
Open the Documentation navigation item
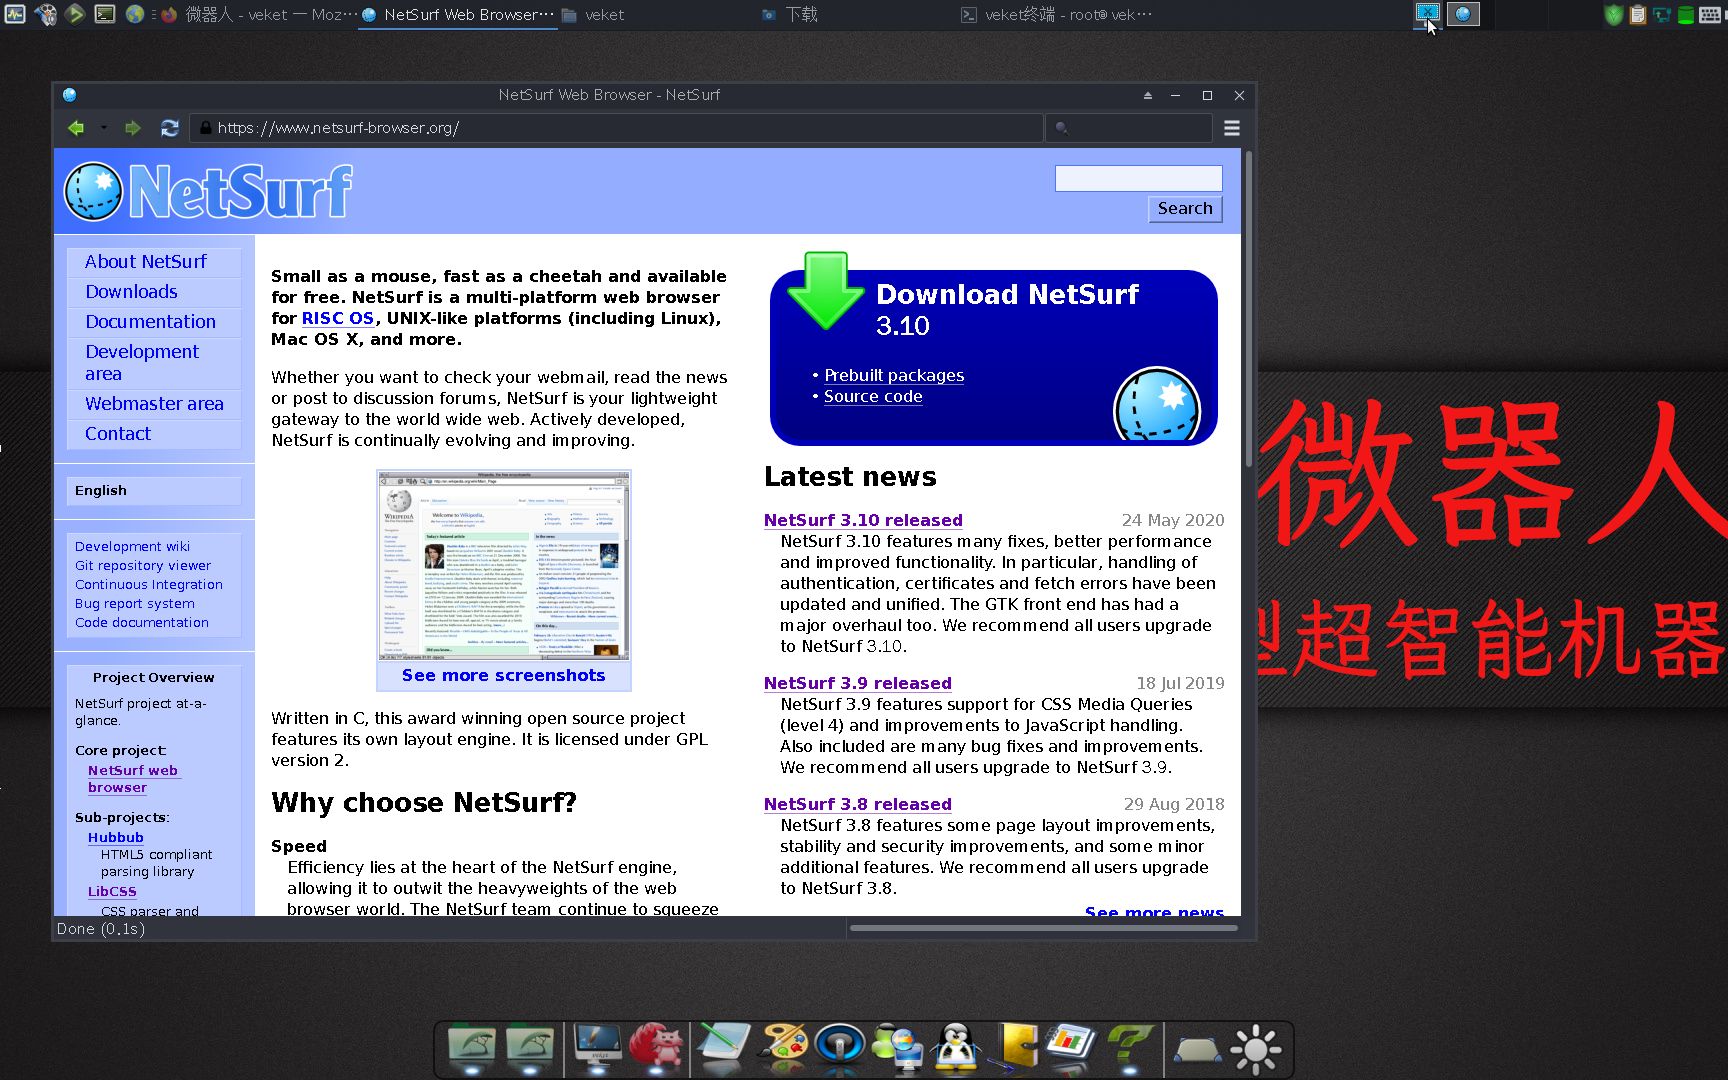coord(154,322)
